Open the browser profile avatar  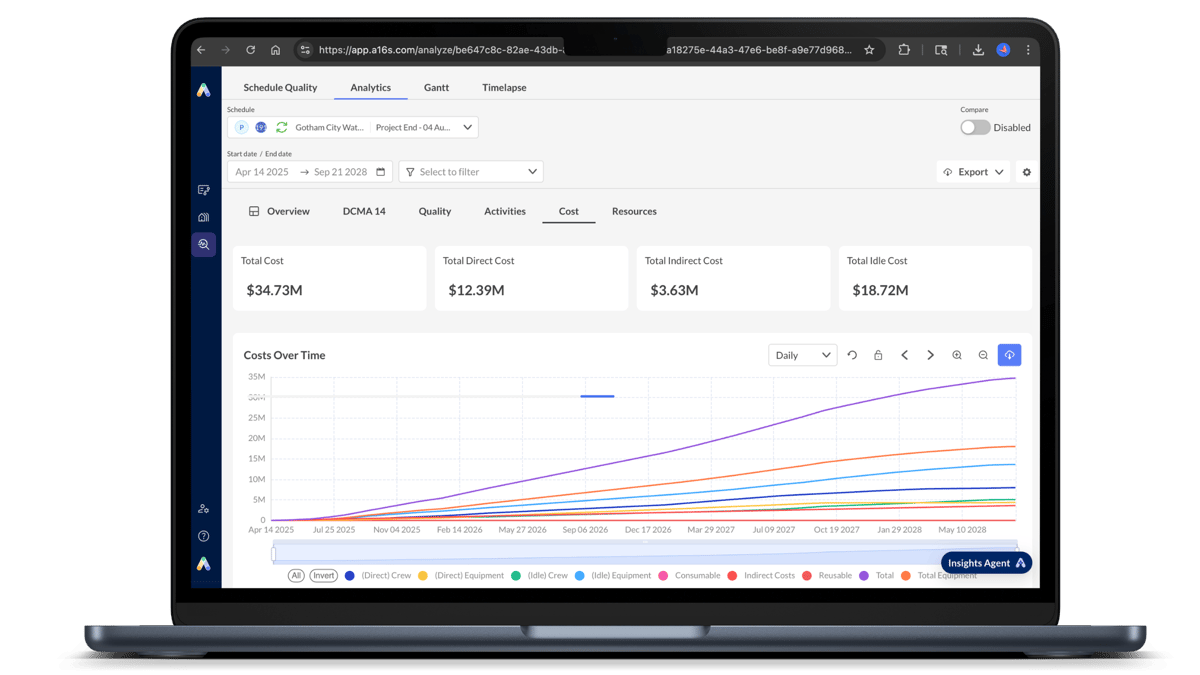tap(1003, 50)
